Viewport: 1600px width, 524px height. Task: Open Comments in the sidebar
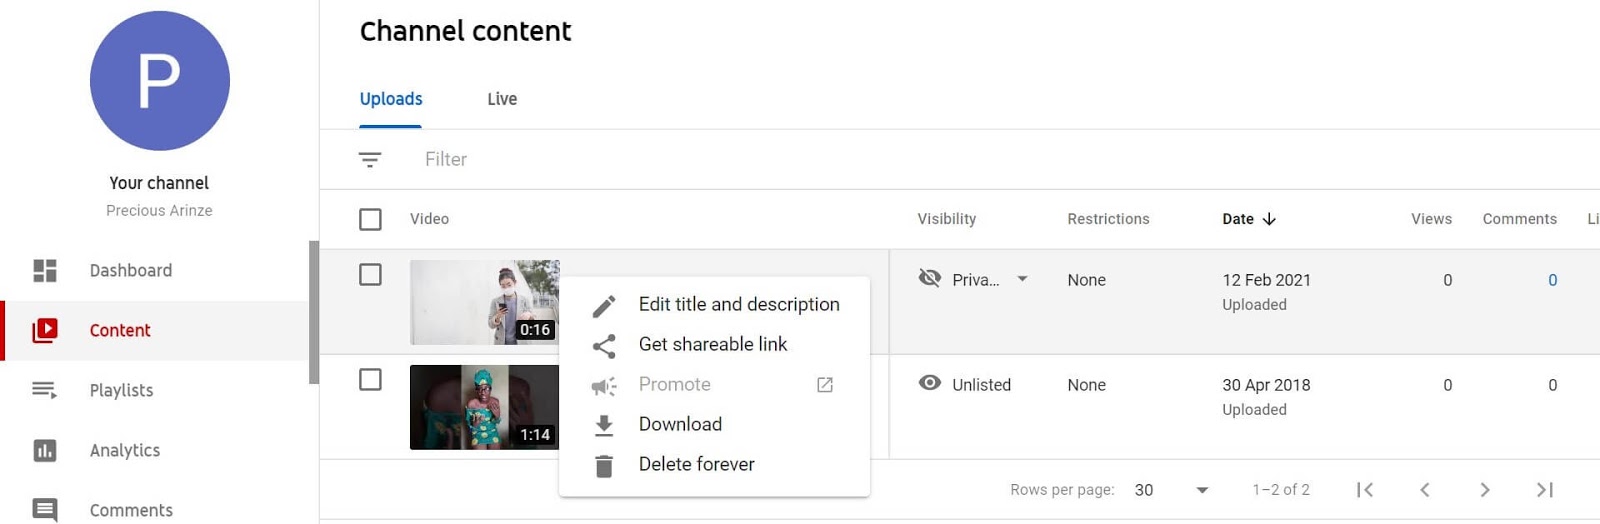[x=130, y=510]
